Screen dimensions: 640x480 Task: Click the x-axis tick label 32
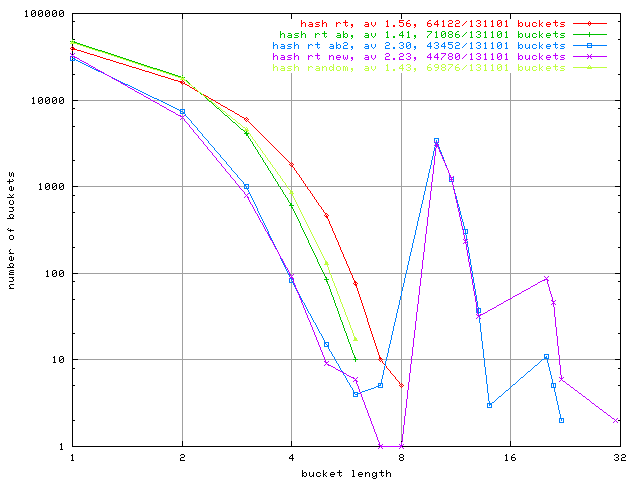click(x=620, y=458)
